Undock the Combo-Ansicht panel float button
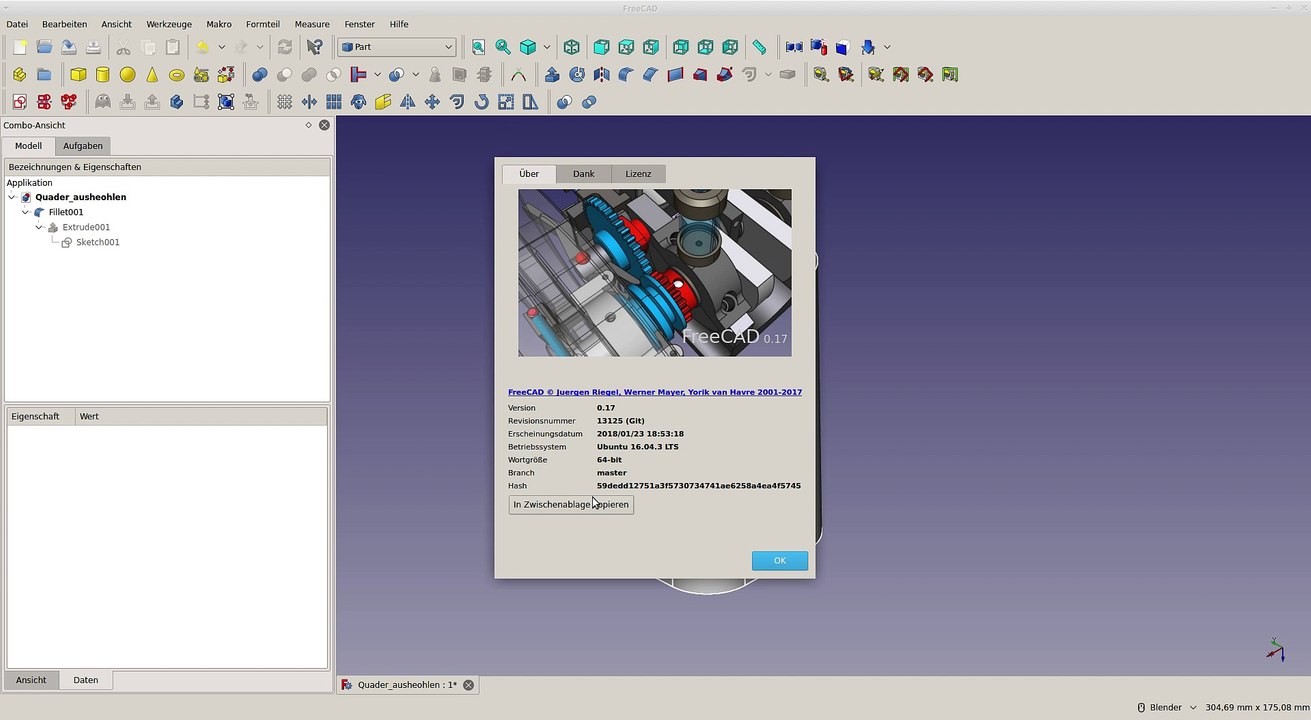Image resolution: width=1311 pixels, height=720 pixels. point(309,125)
